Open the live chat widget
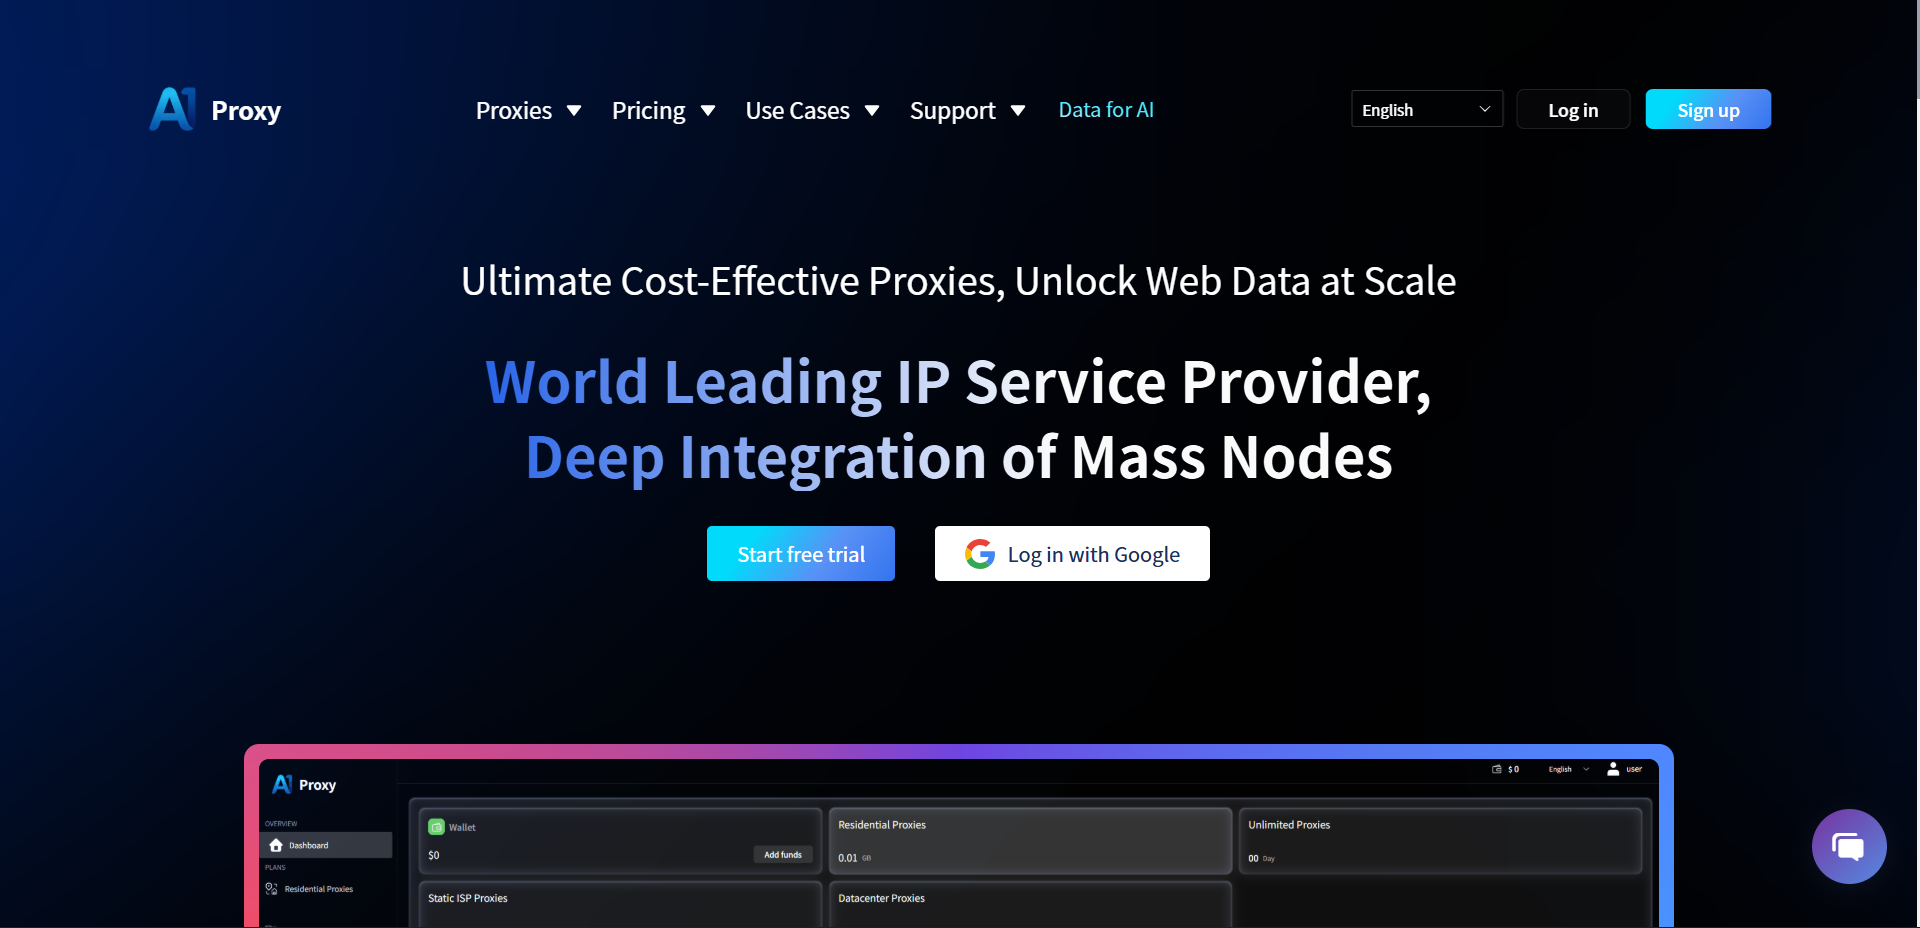Viewport: 1920px width, 928px height. 1849,847
